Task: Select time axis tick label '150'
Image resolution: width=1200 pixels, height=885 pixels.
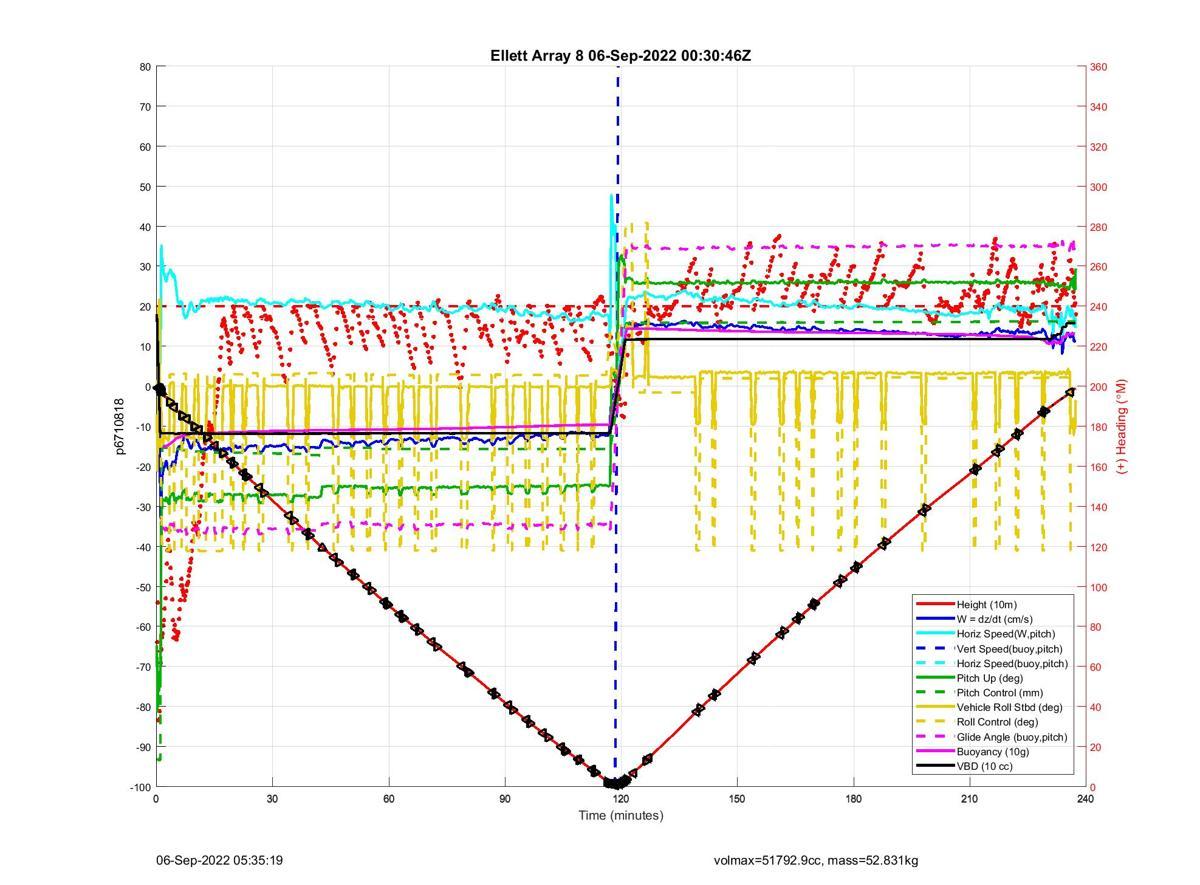Action: 737,799
